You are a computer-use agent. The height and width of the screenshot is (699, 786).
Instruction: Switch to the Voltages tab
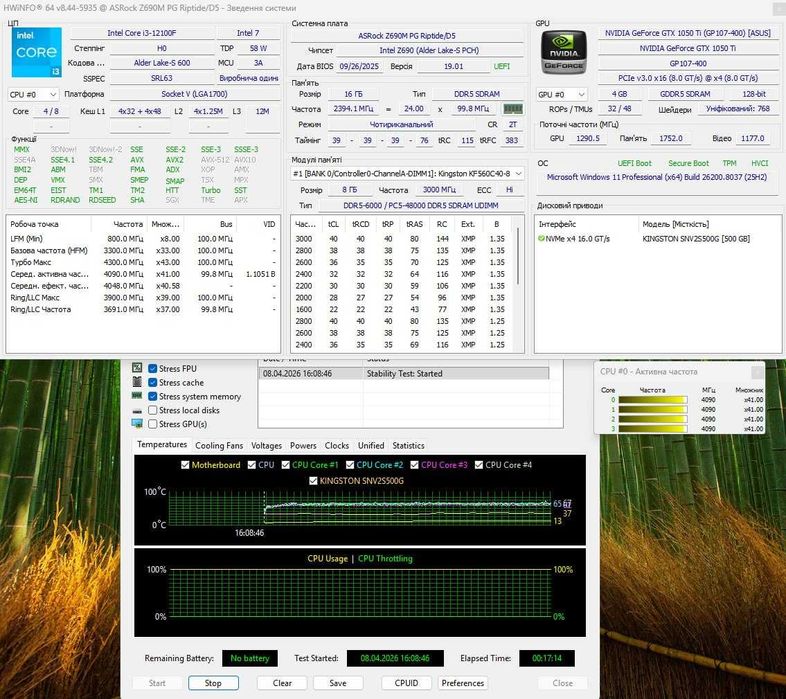[266, 445]
